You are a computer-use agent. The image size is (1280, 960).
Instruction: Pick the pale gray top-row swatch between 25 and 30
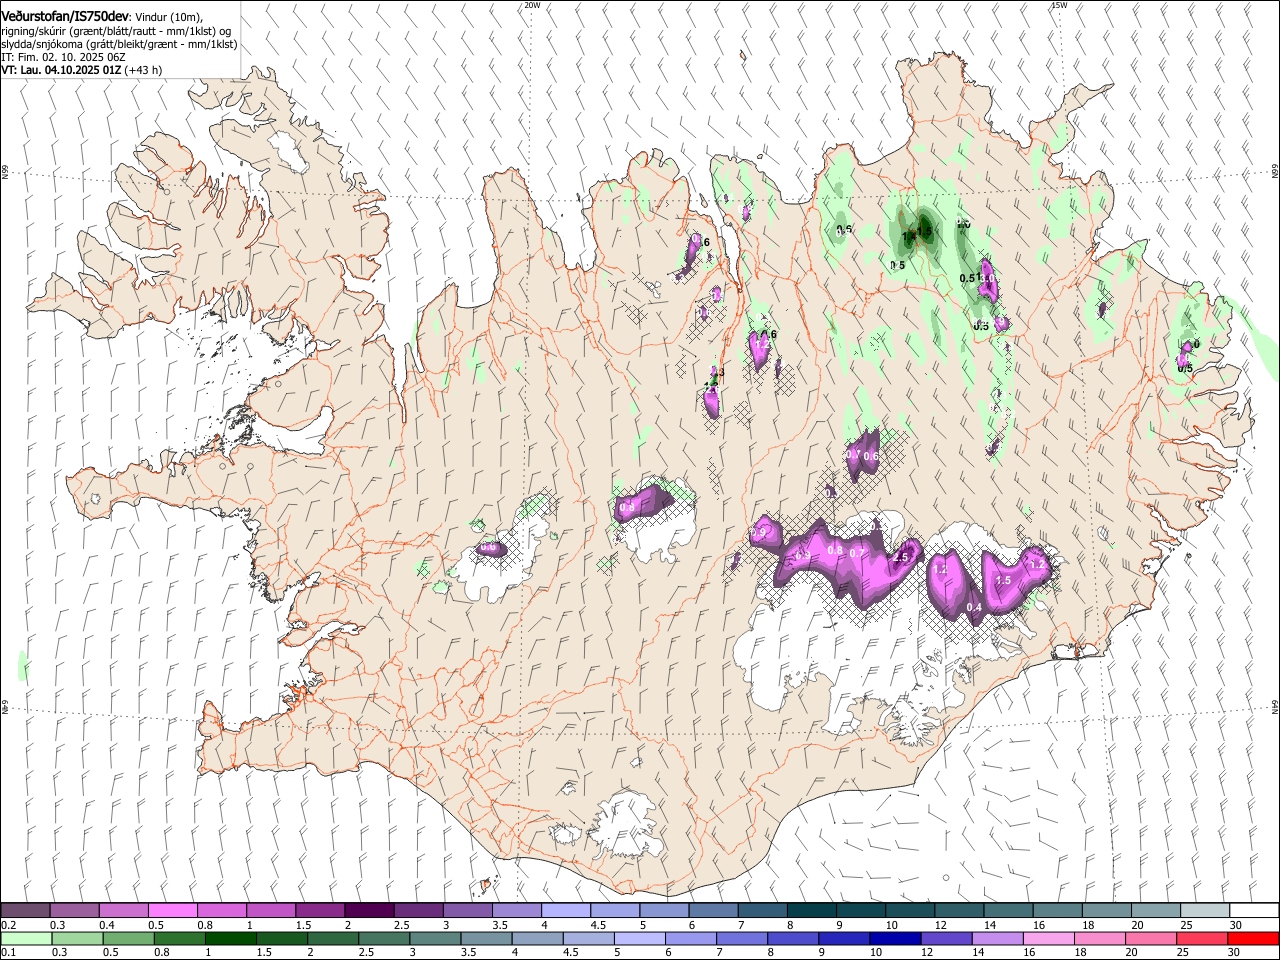1205,911
